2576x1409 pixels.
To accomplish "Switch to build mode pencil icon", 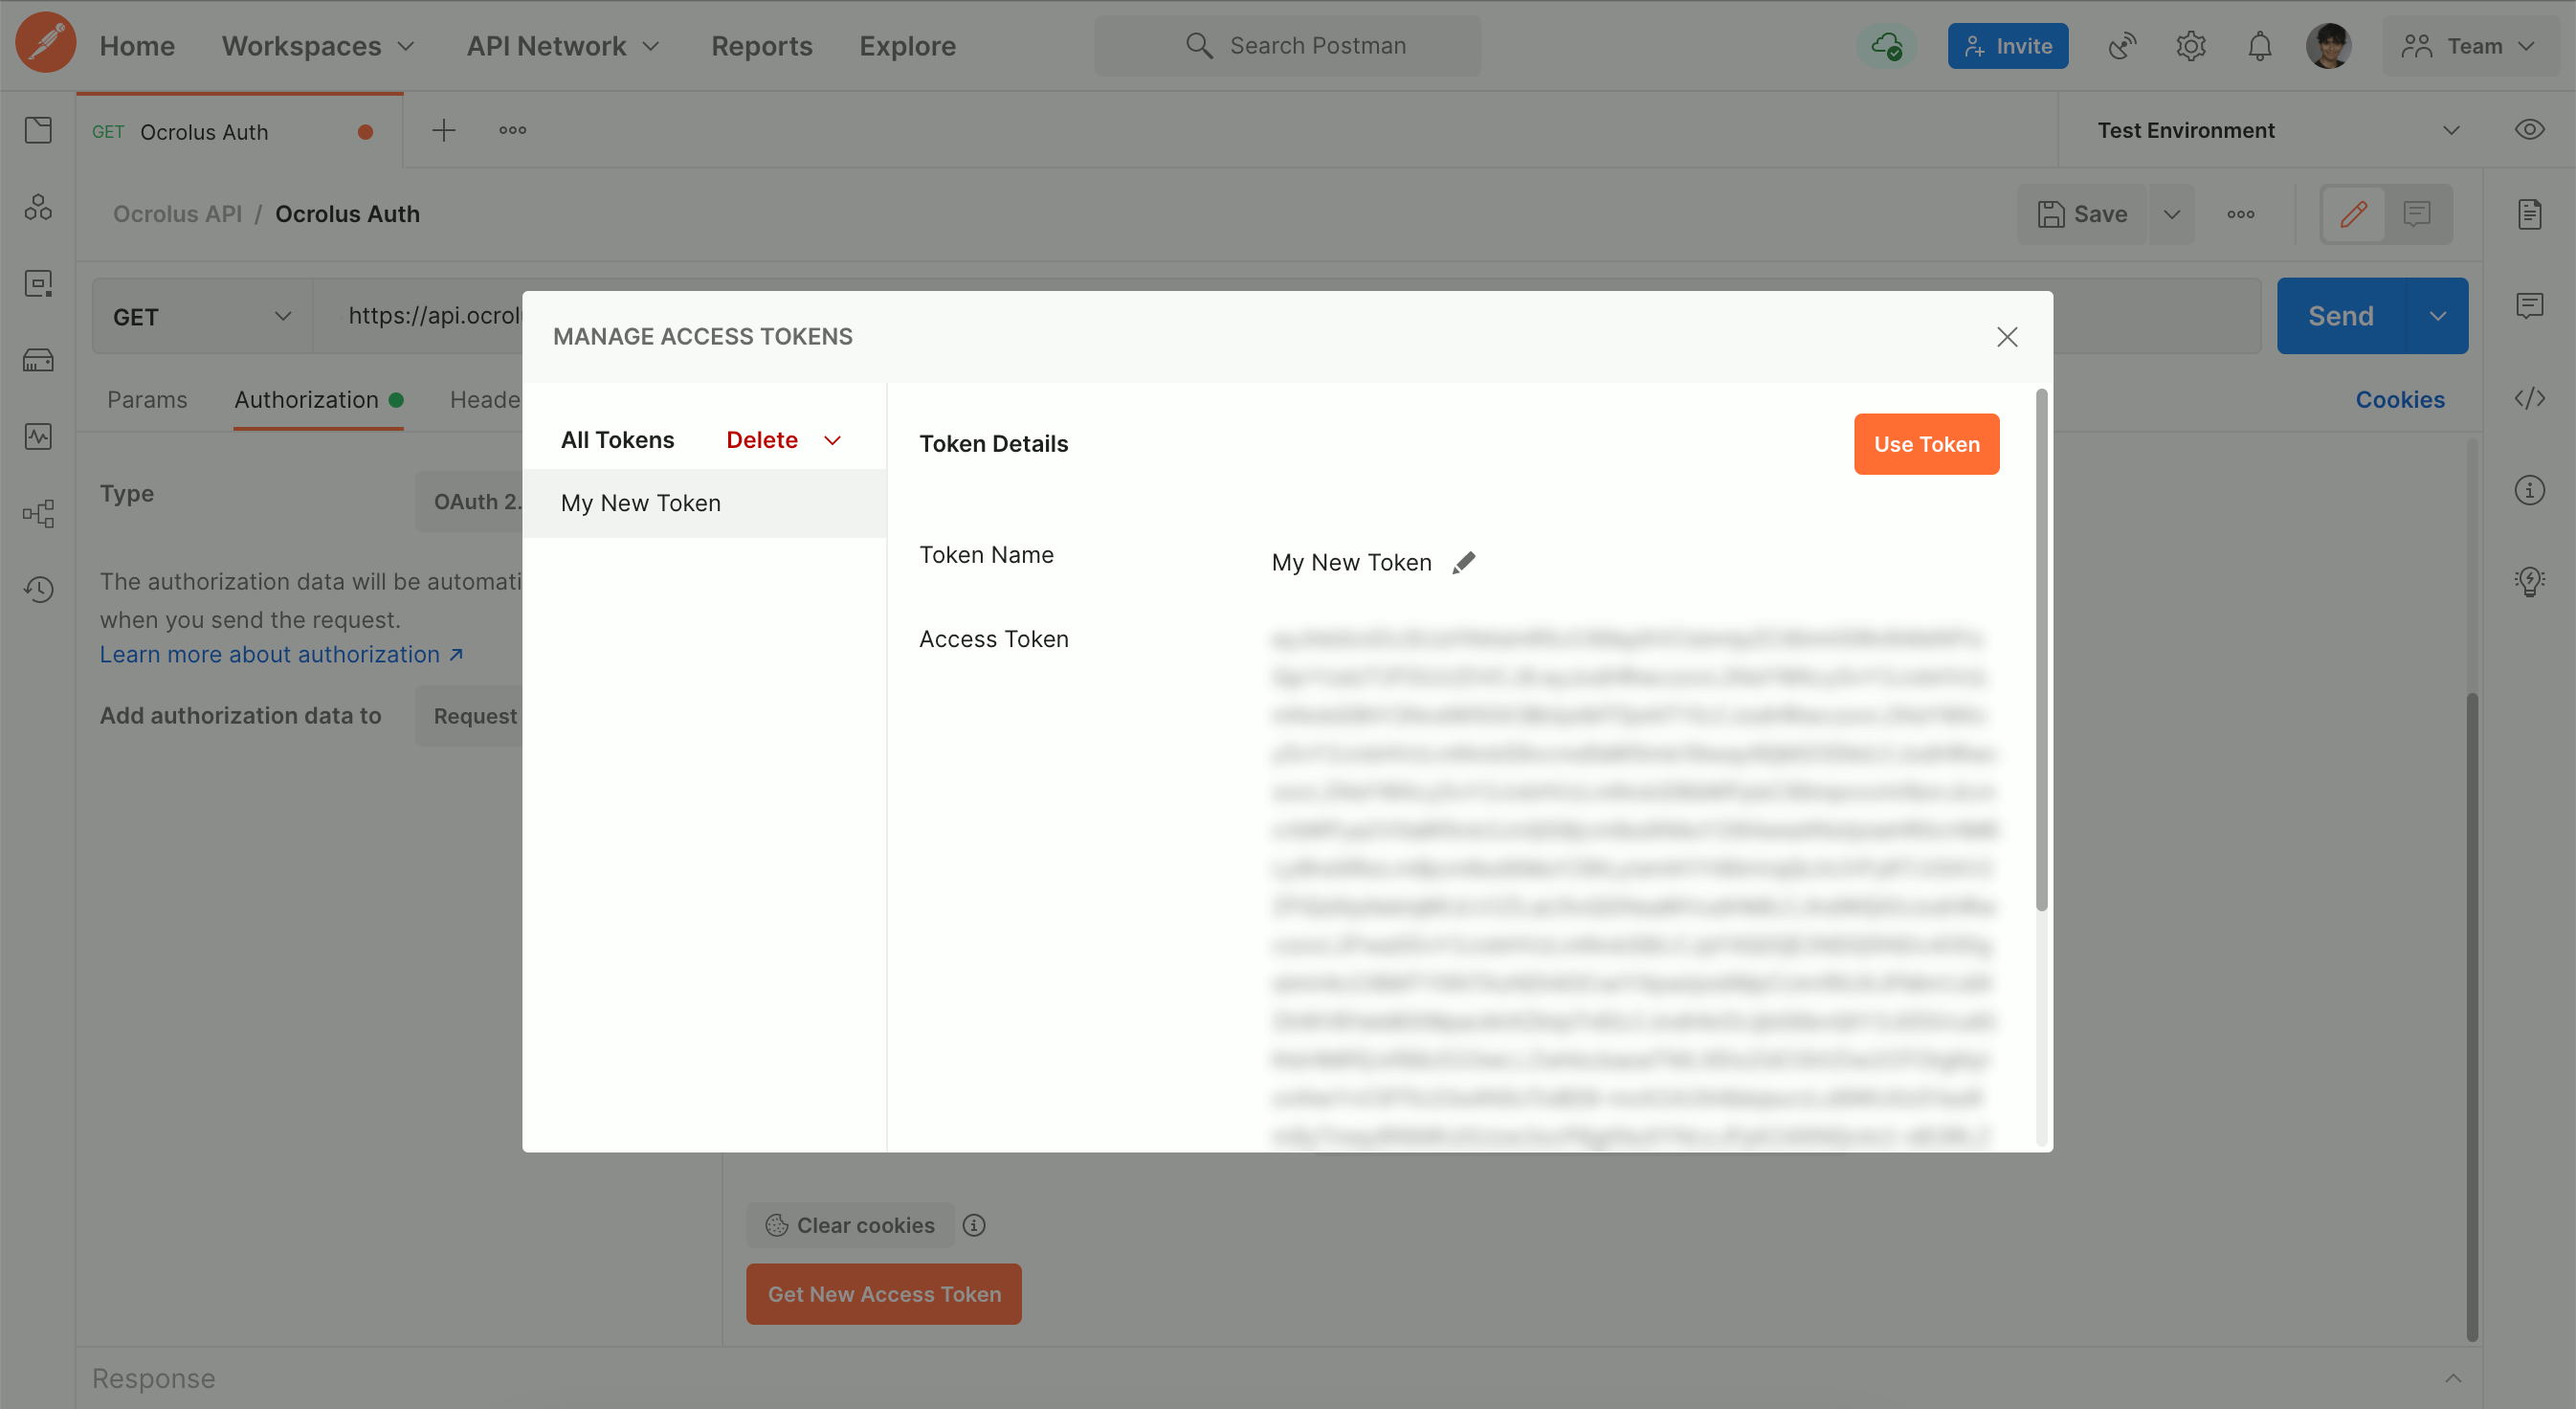I will (2353, 214).
